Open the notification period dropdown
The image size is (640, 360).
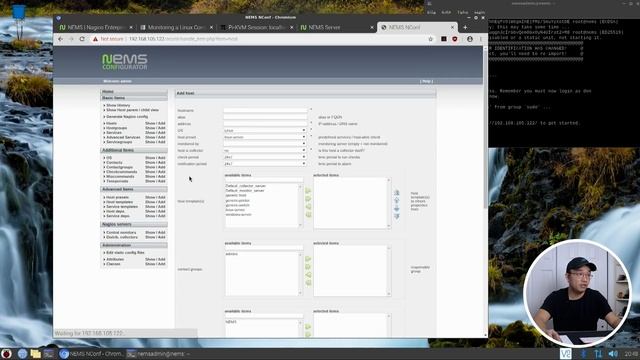point(265,164)
